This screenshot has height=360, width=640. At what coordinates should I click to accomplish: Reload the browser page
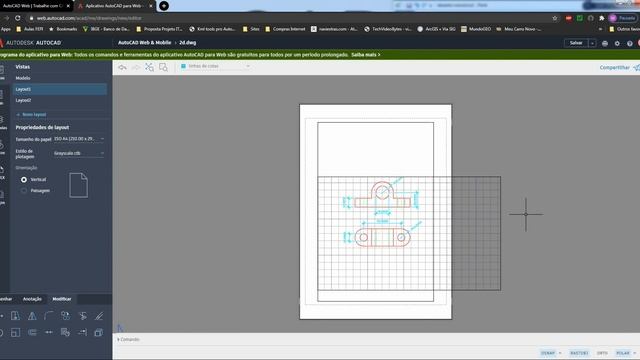(x=18, y=18)
